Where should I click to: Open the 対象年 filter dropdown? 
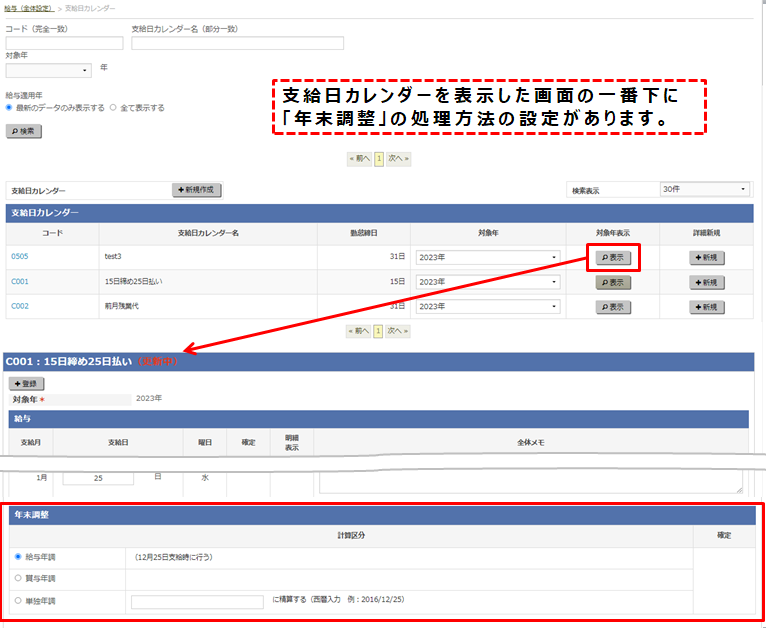pos(48,71)
